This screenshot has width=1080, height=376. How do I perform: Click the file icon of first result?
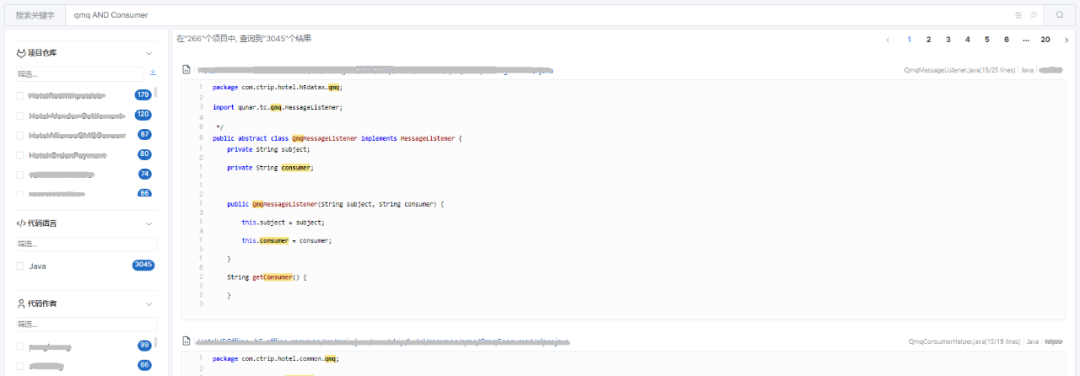(x=186, y=70)
